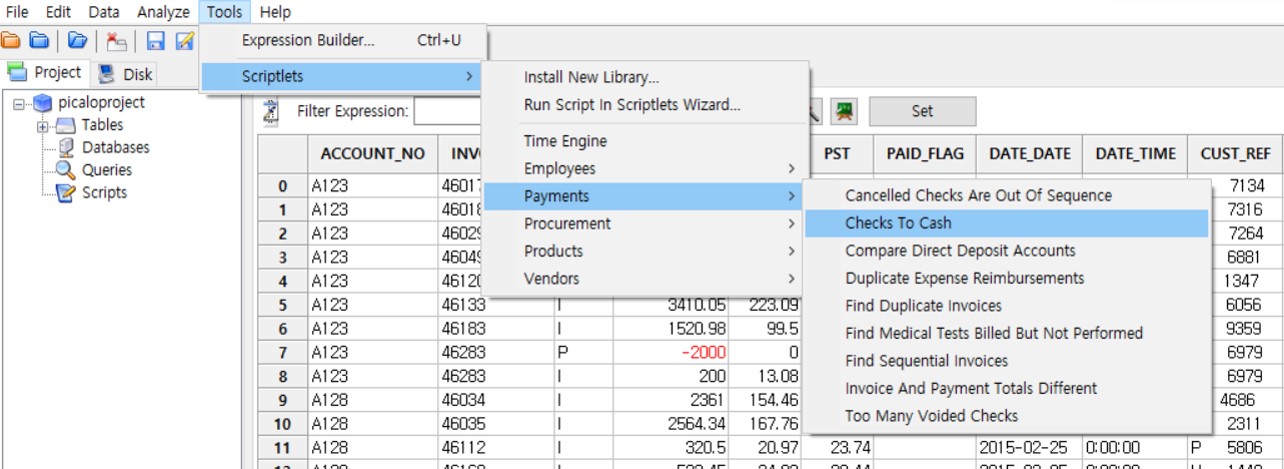
Task: Switch to the Disk tab
Action: click(126, 73)
